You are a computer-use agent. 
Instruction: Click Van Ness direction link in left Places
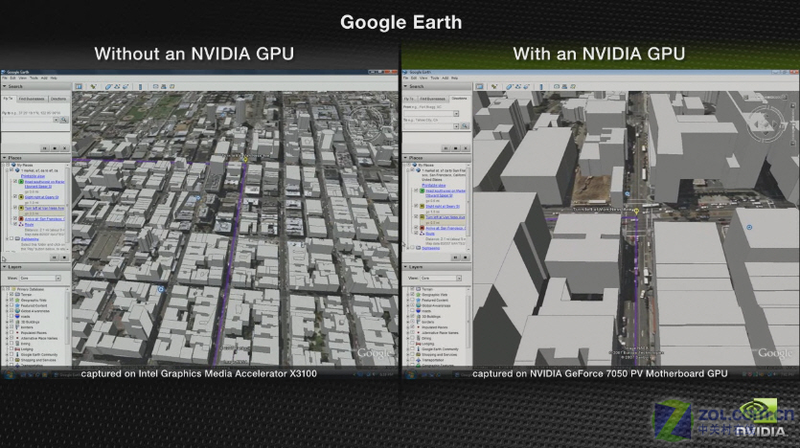click(x=44, y=208)
